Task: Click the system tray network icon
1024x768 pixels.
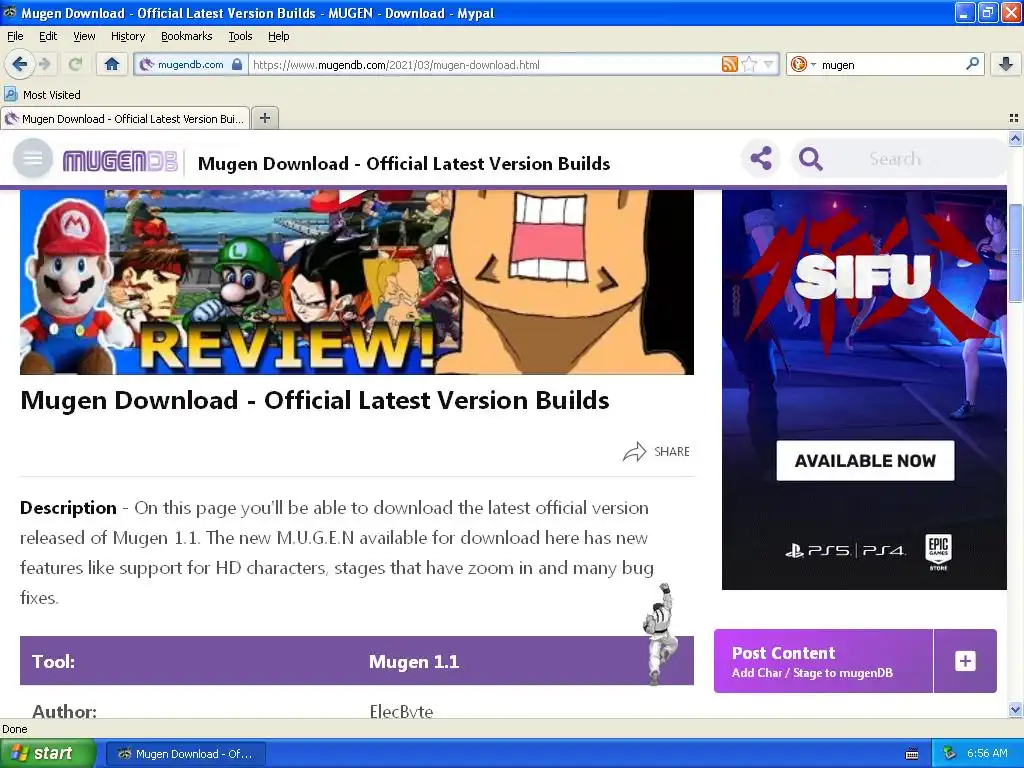Action: tap(950, 754)
